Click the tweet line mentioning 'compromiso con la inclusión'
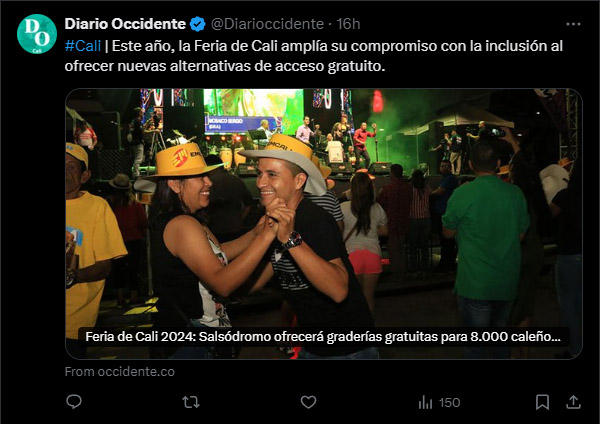Image resolution: width=600 pixels, height=424 pixels. 314,46
